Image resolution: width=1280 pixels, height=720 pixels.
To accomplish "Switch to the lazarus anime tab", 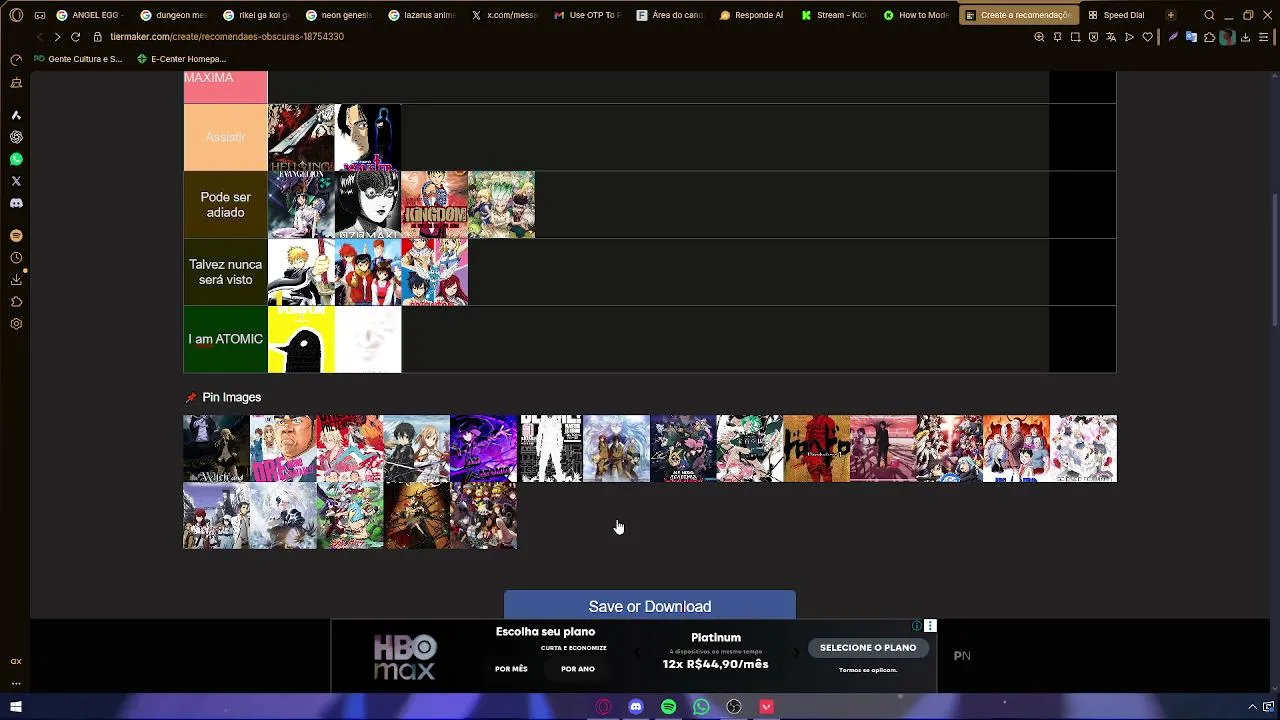I will 422,15.
